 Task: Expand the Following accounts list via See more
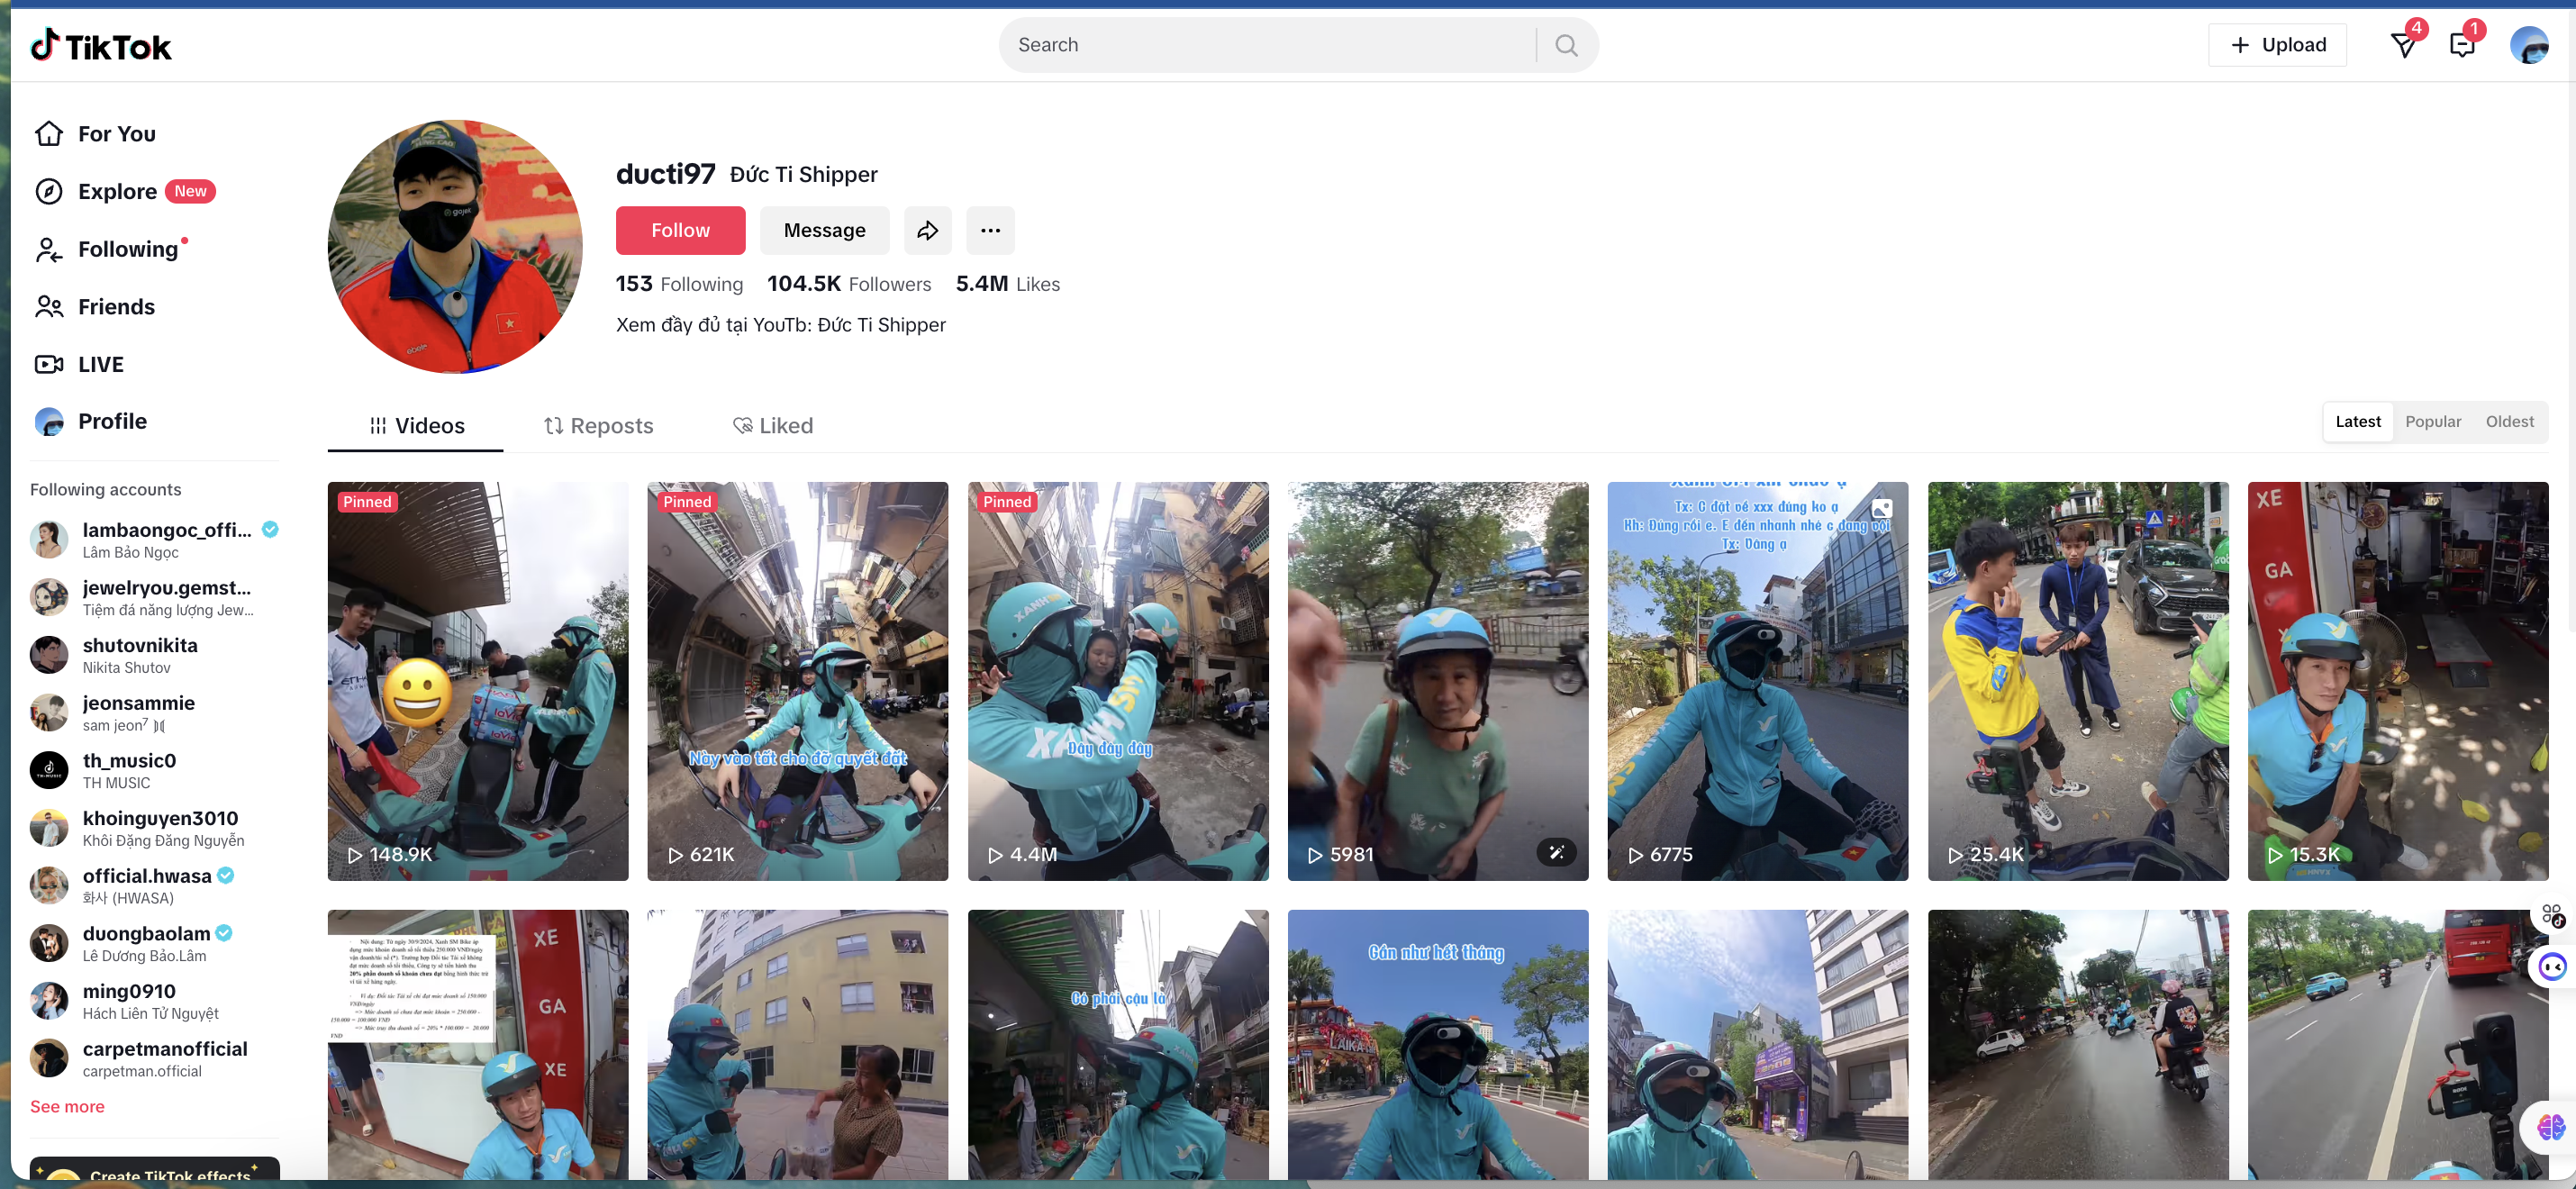(x=66, y=1106)
